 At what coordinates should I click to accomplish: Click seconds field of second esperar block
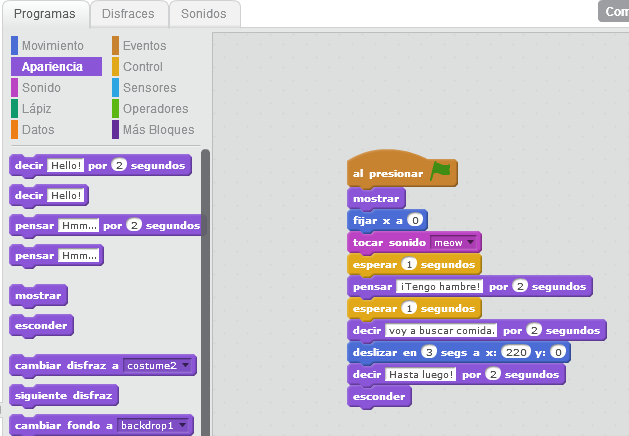click(409, 308)
